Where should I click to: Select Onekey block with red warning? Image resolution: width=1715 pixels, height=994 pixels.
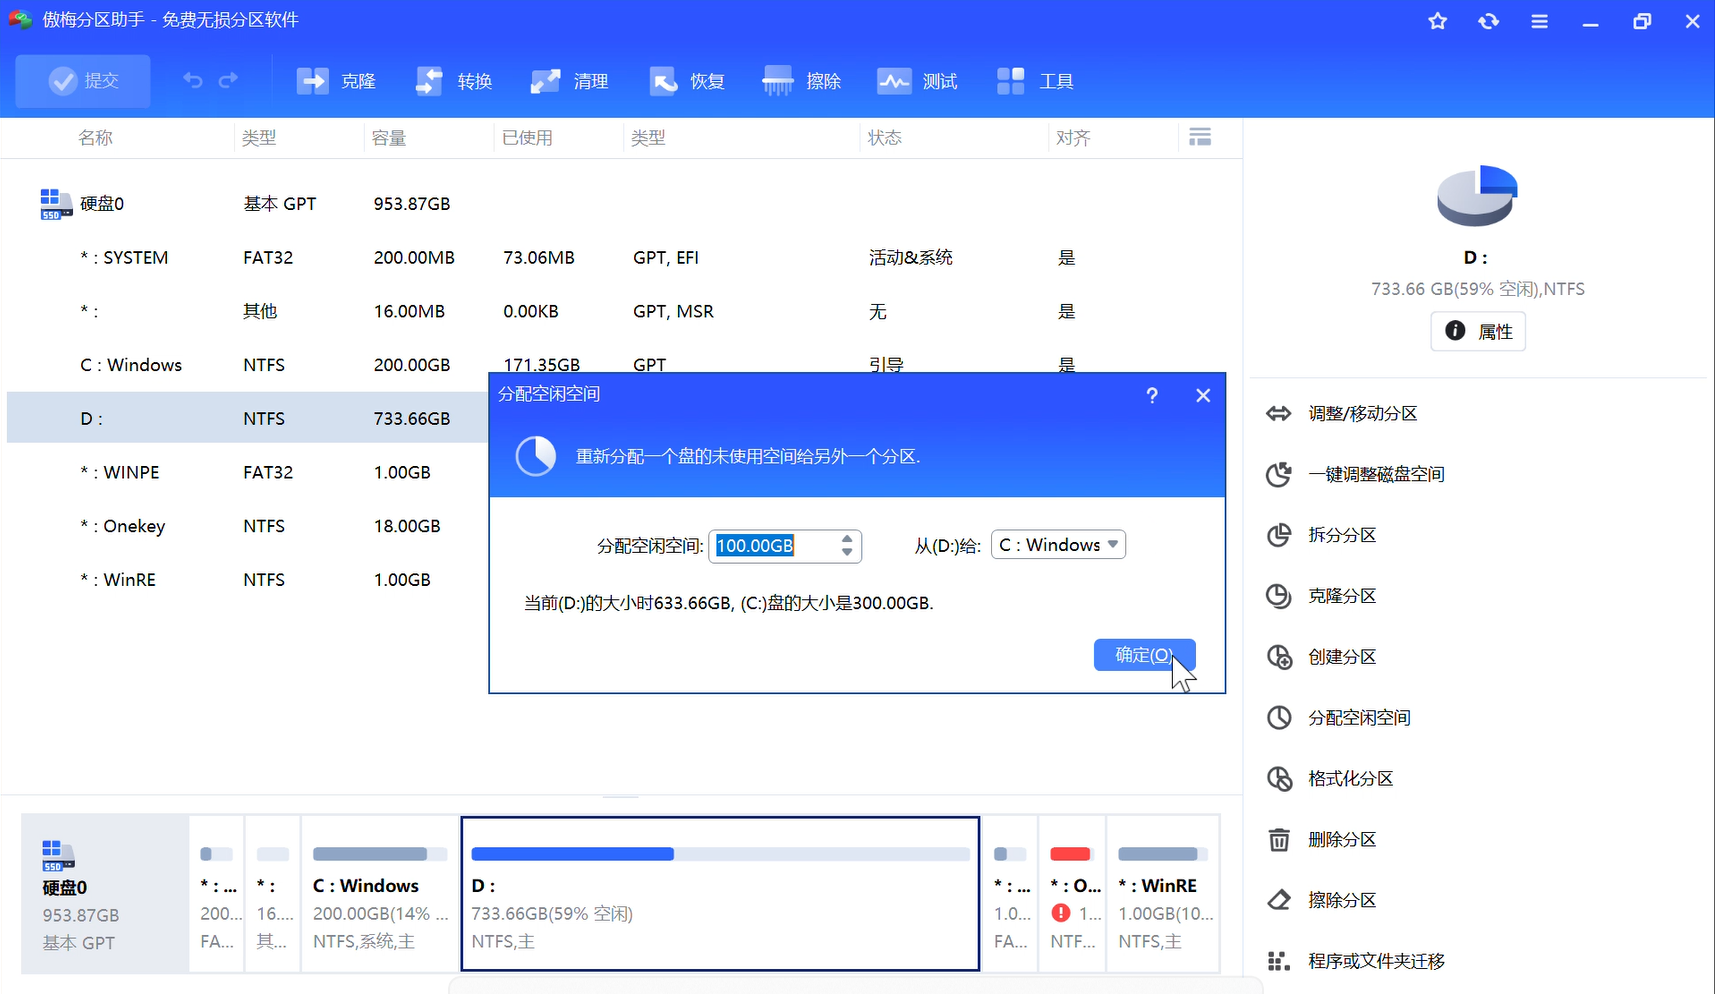click(1073, 894)
